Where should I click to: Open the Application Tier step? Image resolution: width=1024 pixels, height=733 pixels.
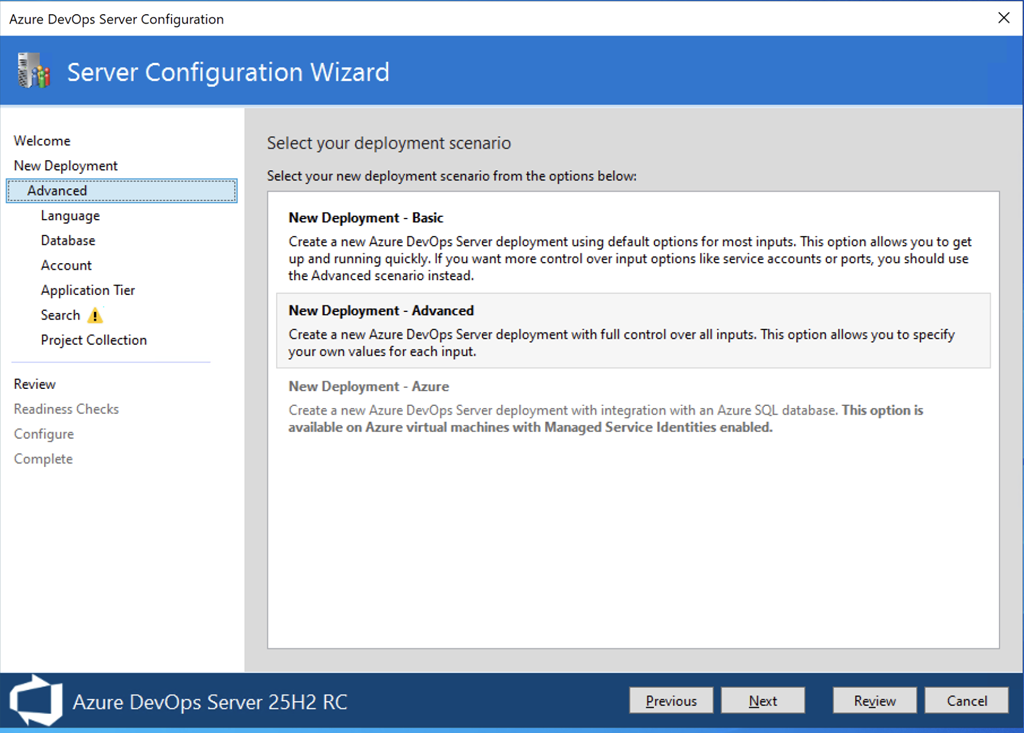click(x=88, y=291)
